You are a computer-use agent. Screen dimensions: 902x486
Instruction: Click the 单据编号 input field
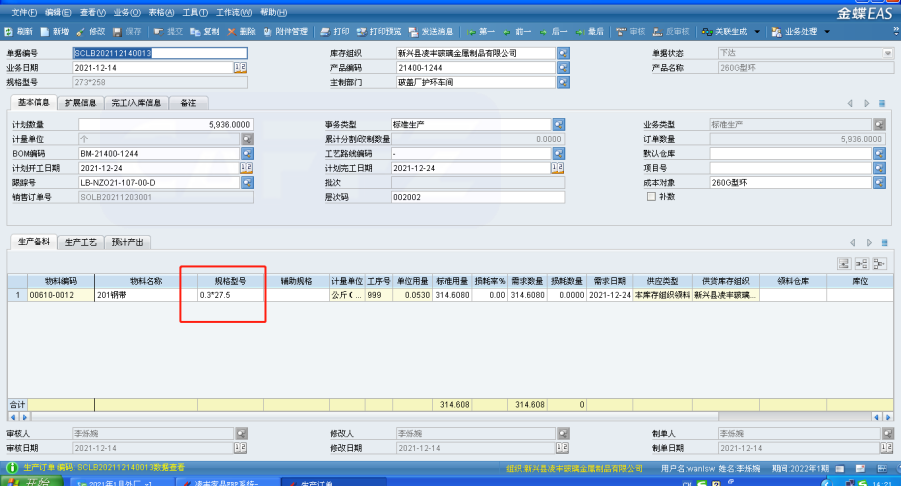point(160,52)
